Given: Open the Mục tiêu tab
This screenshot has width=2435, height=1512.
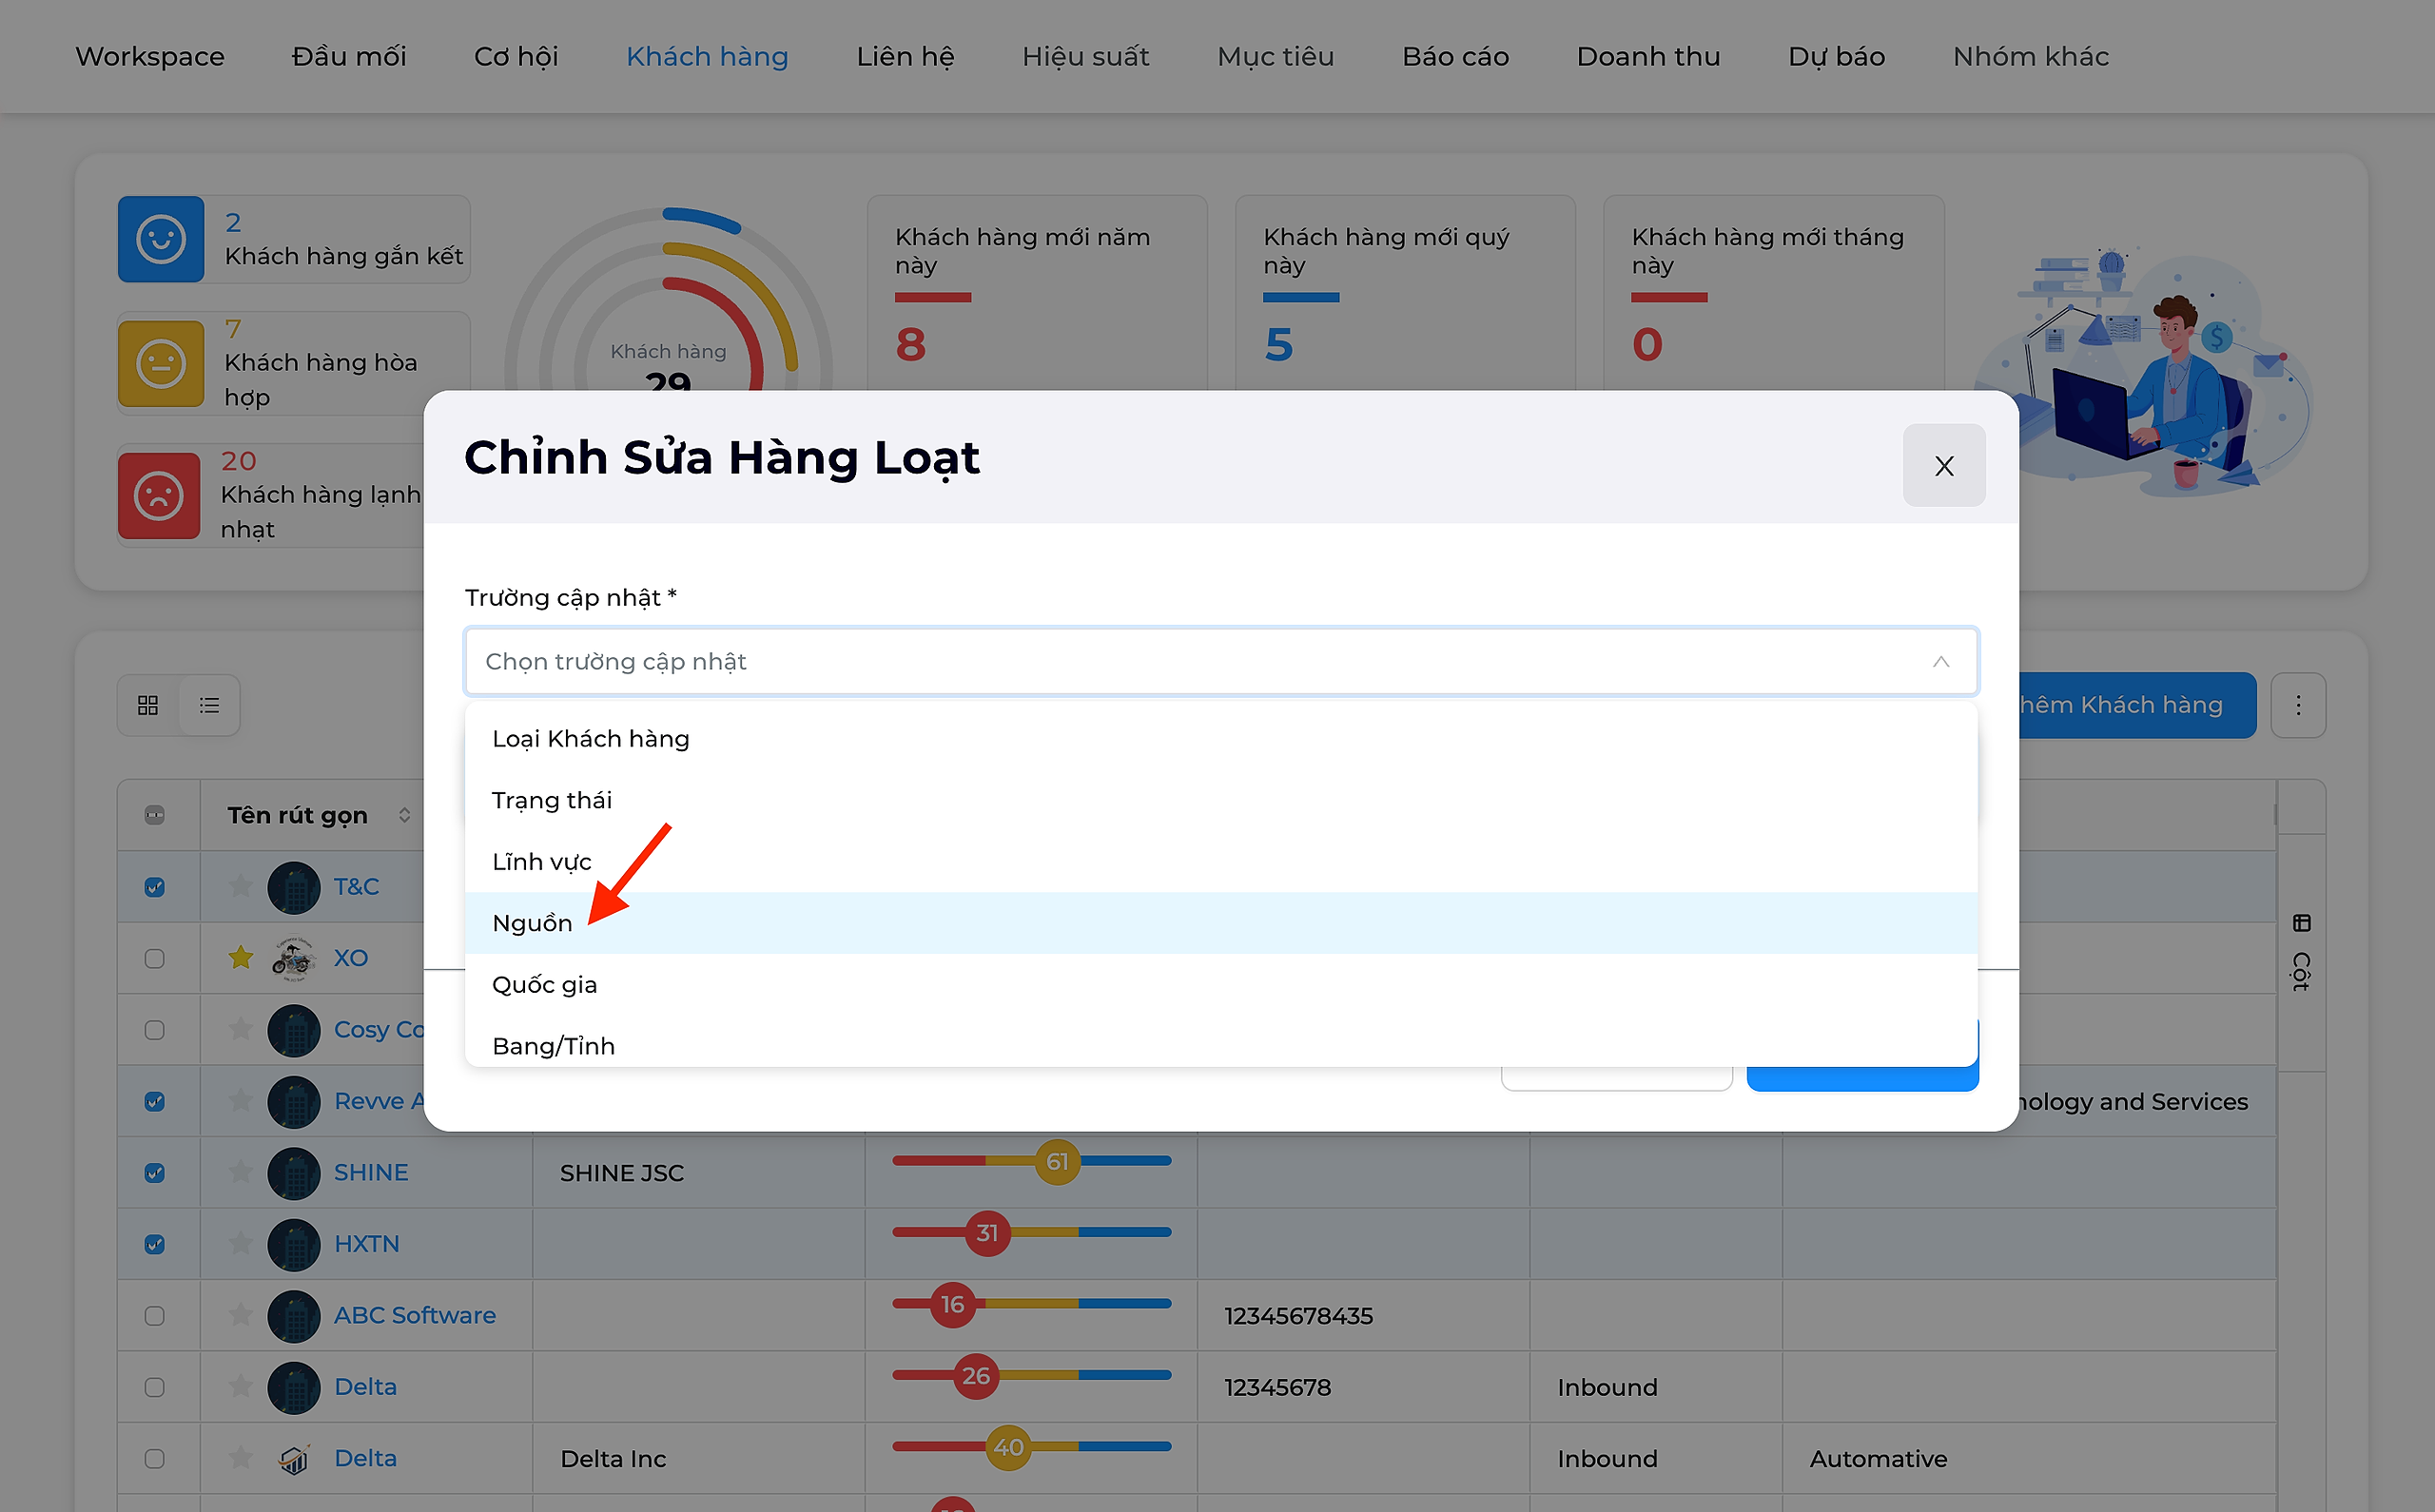Looking at the screenshot, I should pyautogui.click(x=1275, y=56).
